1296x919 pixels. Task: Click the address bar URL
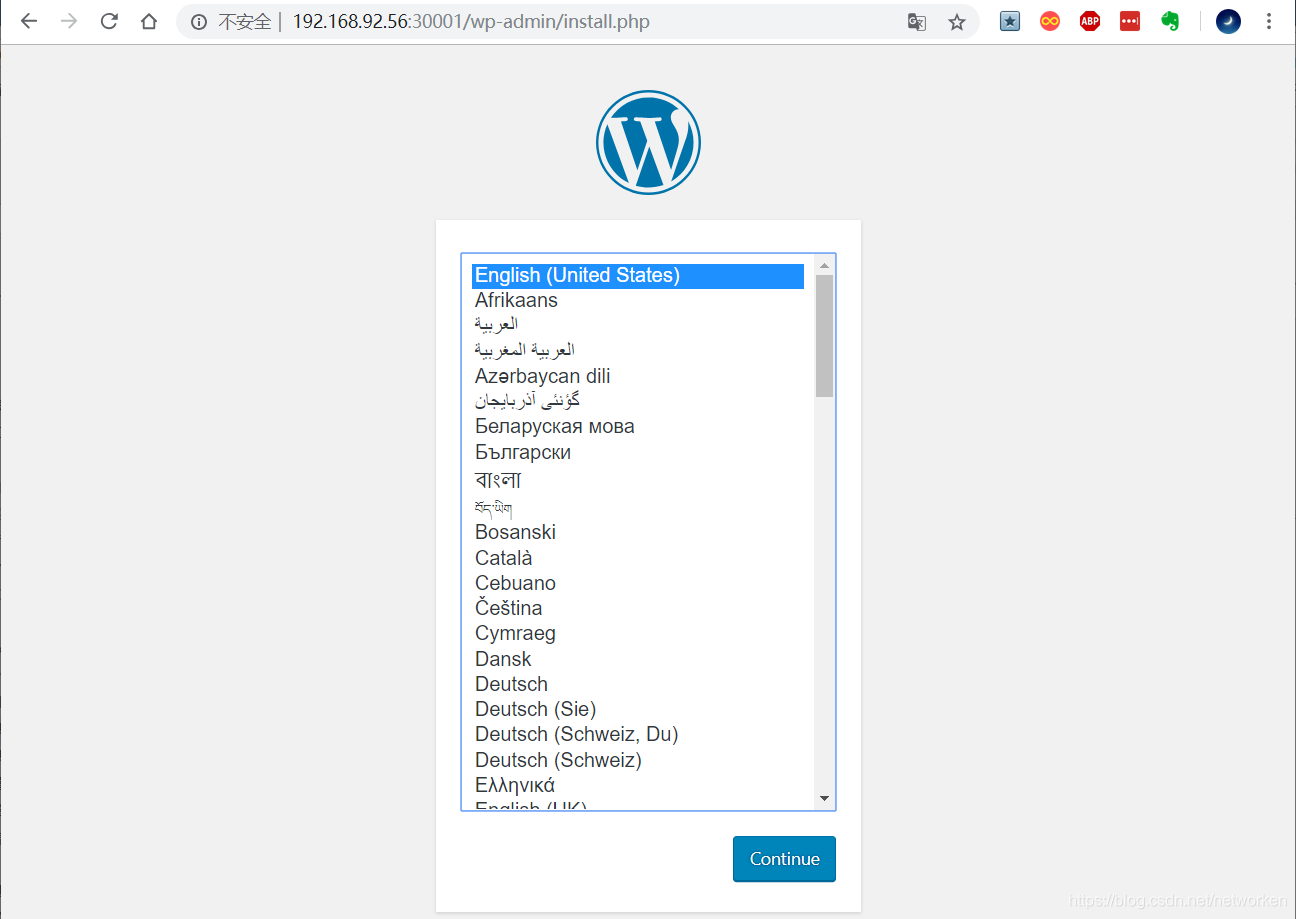click(x=471, y=21)
